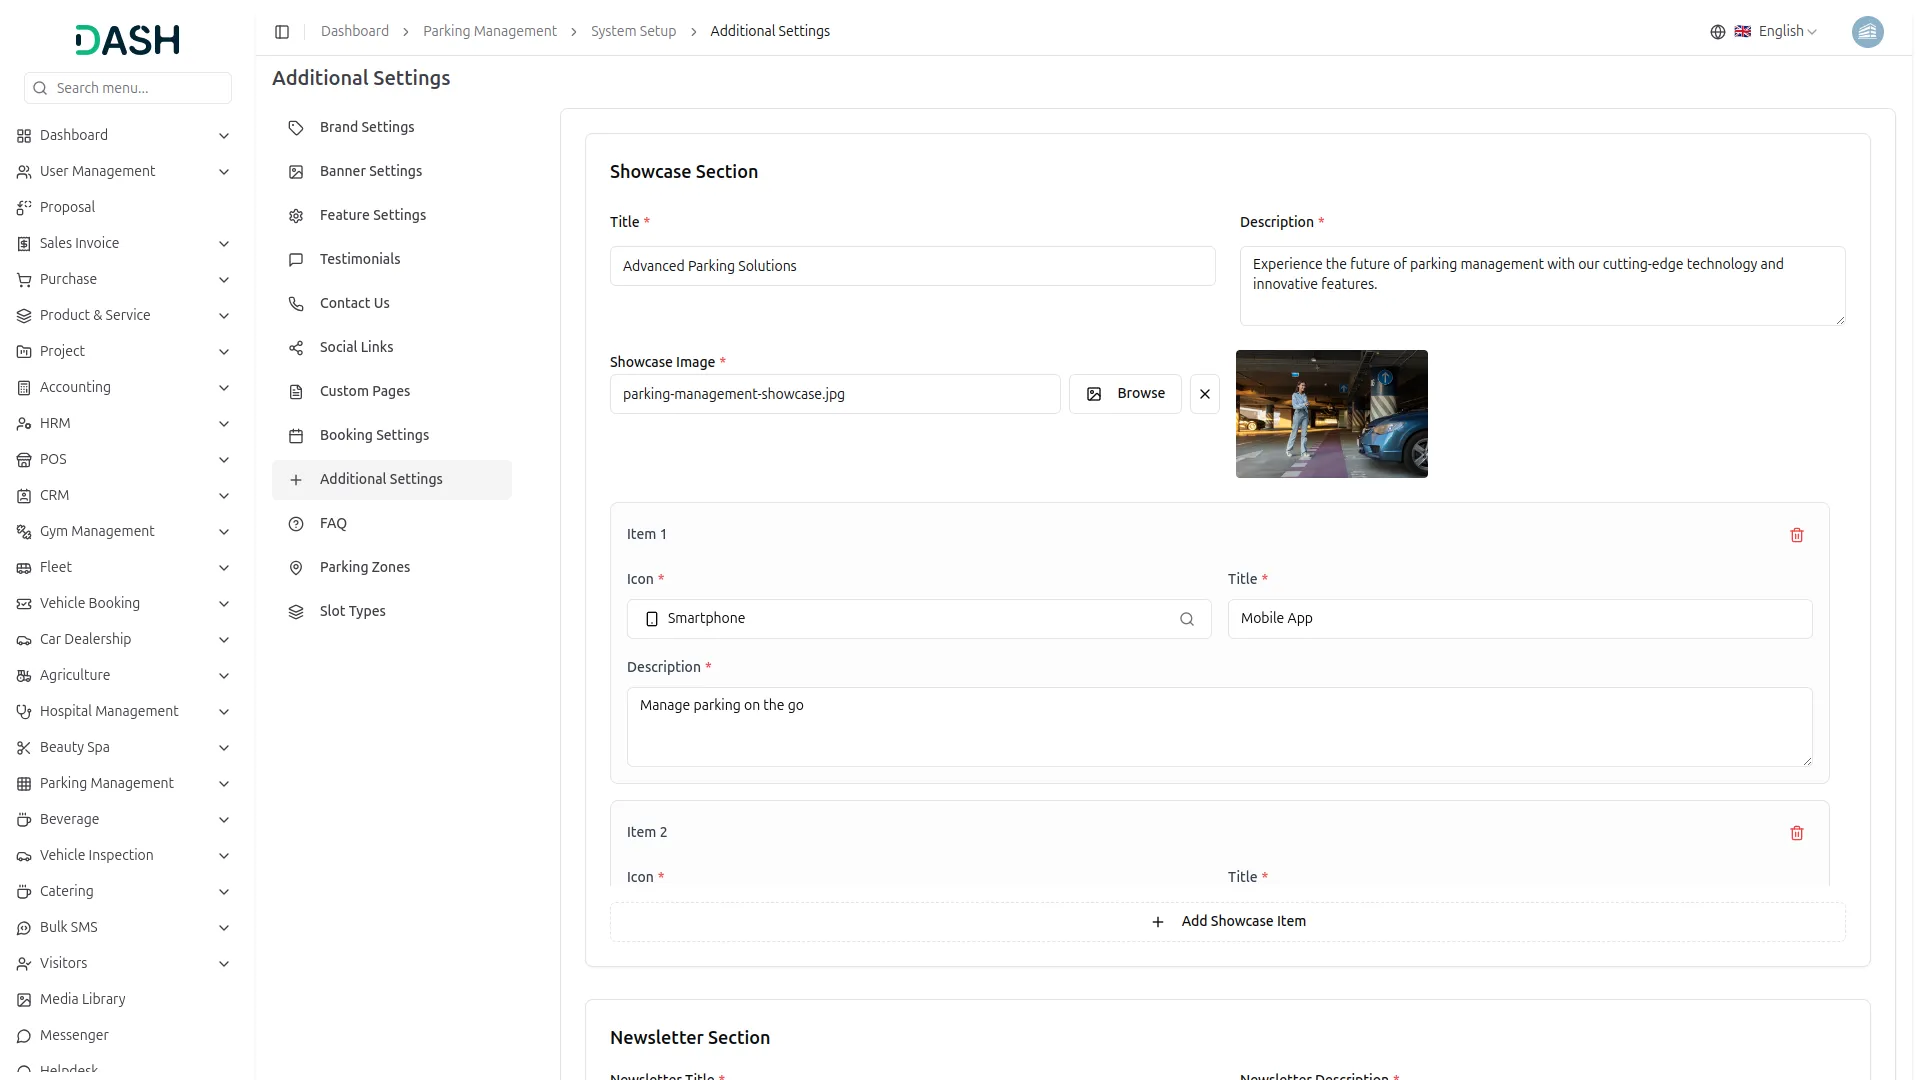
Task: Open Parking Zones settings
Action: pos(364,567)
